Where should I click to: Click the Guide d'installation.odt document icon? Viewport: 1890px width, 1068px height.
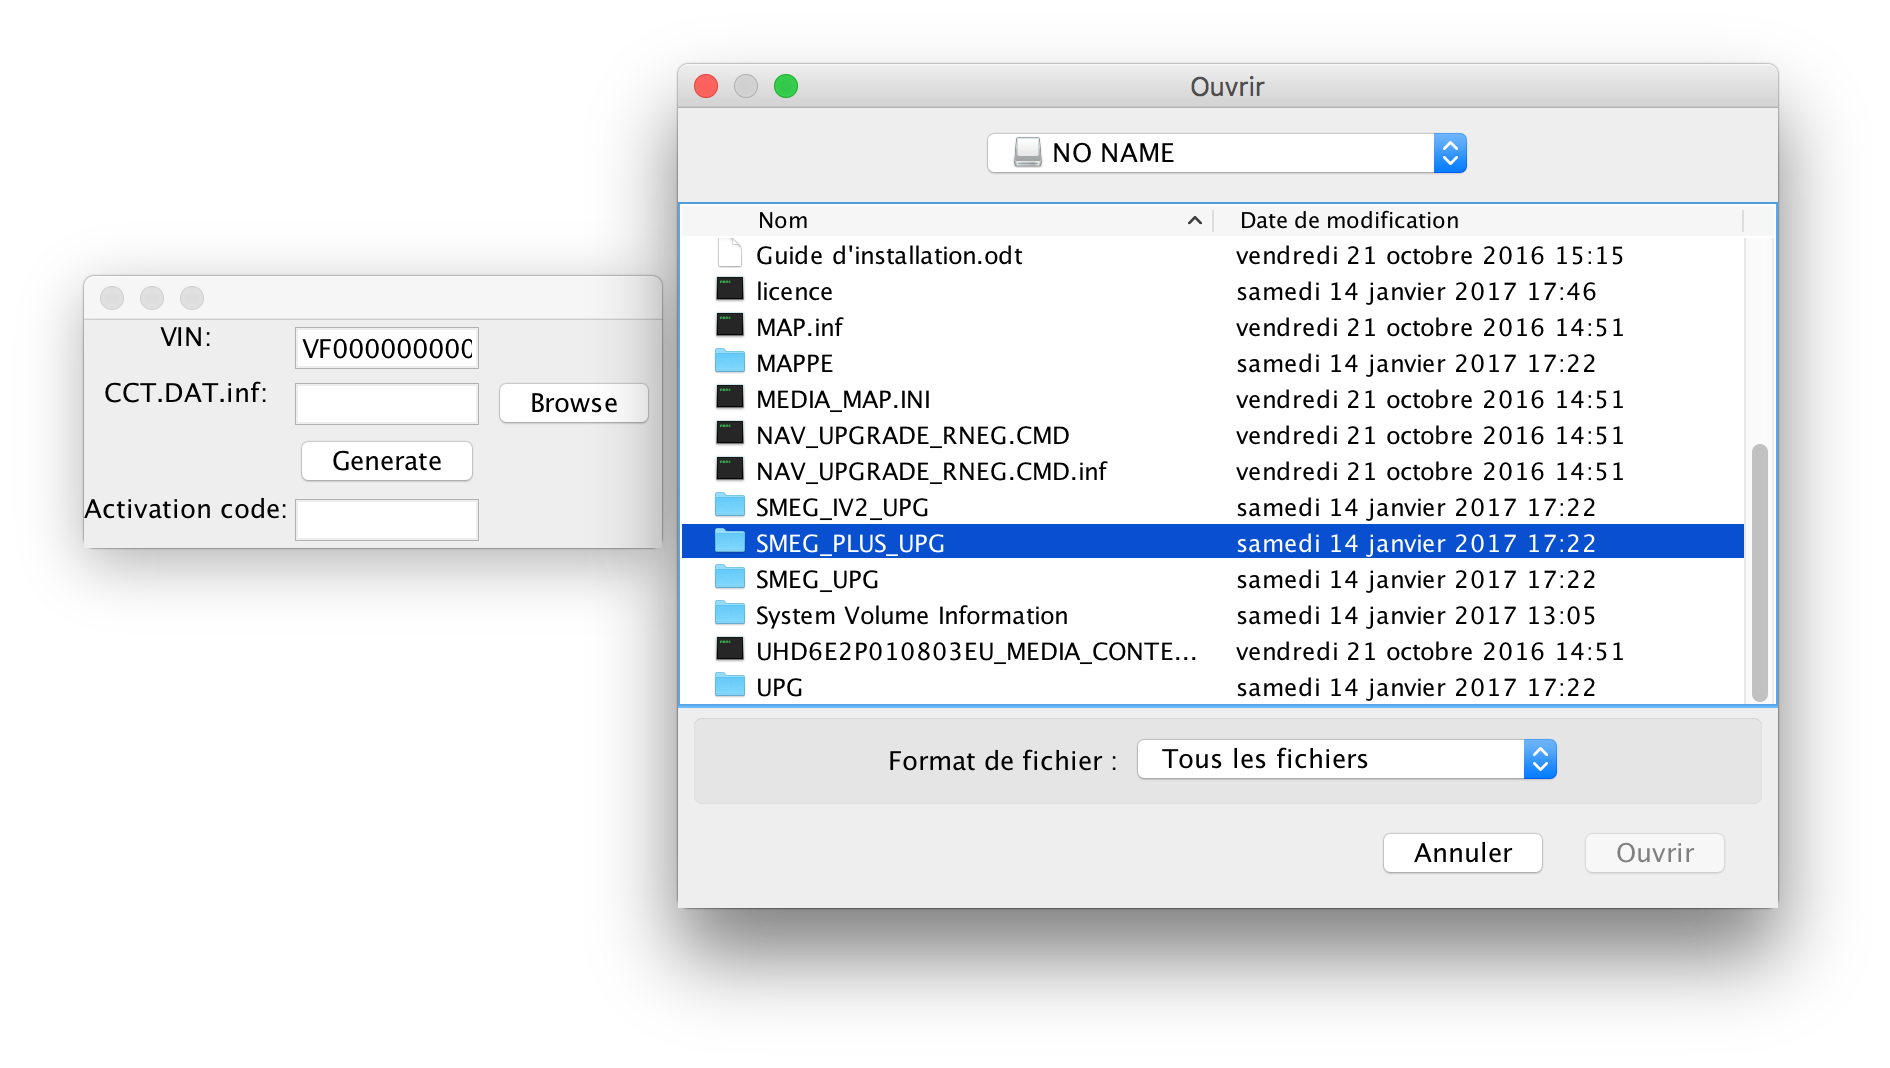coord(730,254)
